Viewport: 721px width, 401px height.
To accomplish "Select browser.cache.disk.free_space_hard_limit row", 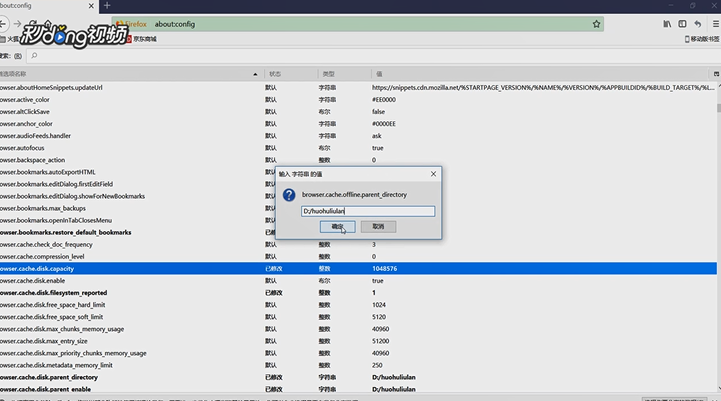I will coord(358,305).
